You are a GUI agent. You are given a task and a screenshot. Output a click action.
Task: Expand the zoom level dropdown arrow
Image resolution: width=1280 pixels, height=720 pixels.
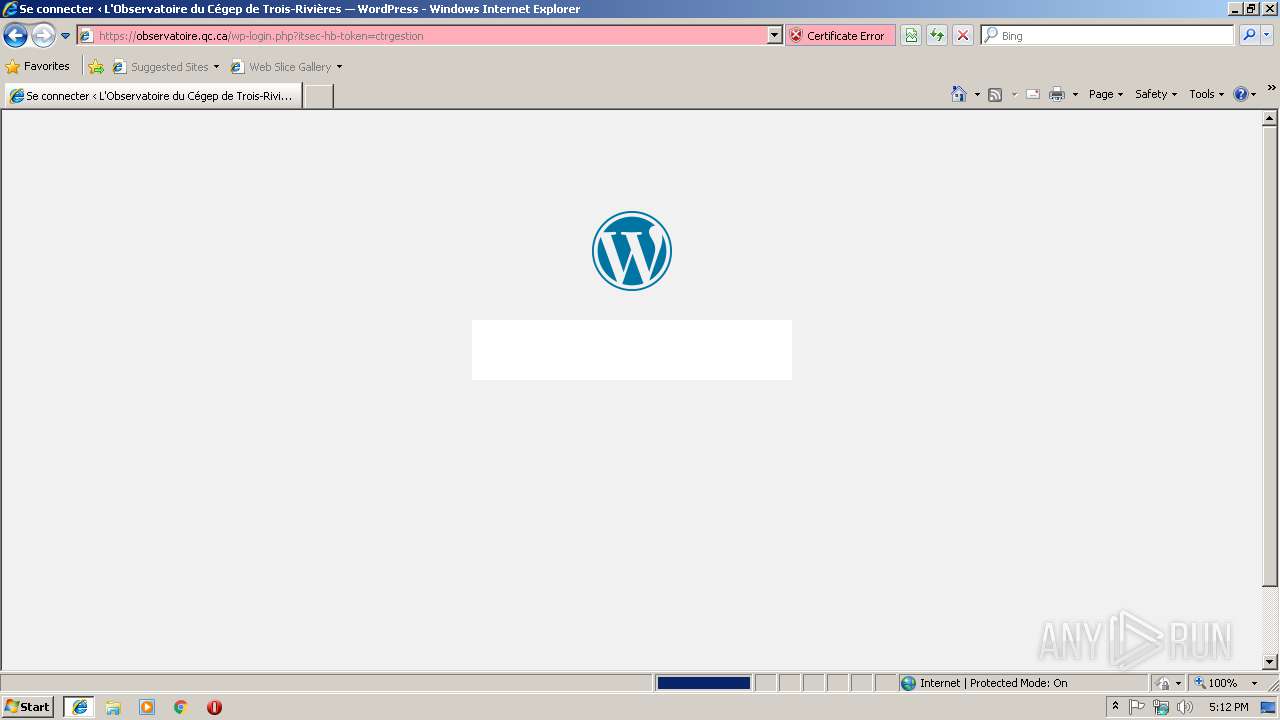point(1254,683)
